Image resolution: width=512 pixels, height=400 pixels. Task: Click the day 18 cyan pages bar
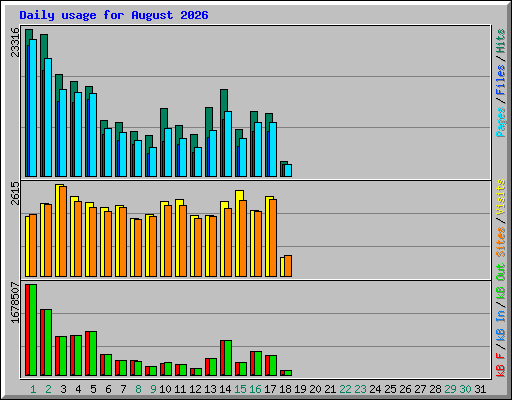click(x=288, y=170)
